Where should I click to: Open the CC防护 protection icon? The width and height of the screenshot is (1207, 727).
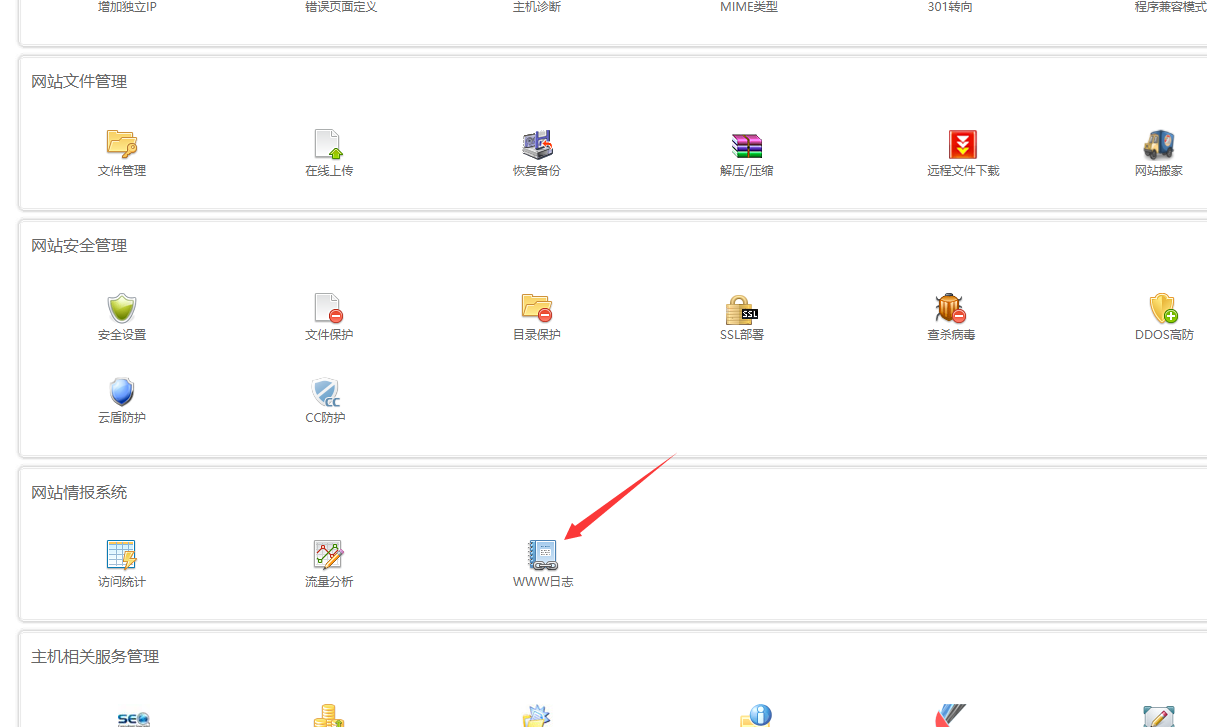[x=325, y=392]
